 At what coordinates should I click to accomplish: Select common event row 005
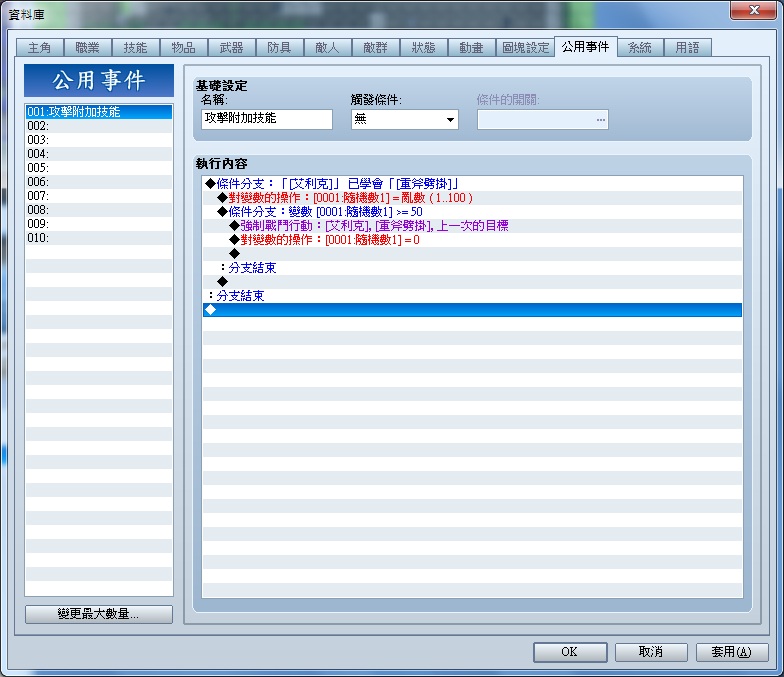[99, 168]
